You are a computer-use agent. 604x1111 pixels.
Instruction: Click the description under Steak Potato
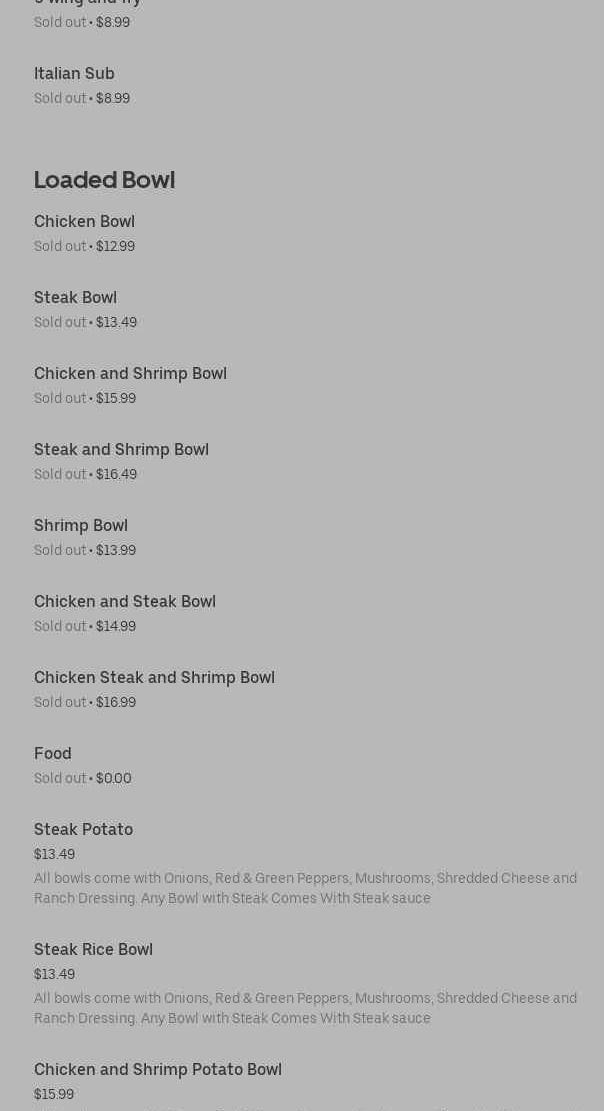pos(305,888)
